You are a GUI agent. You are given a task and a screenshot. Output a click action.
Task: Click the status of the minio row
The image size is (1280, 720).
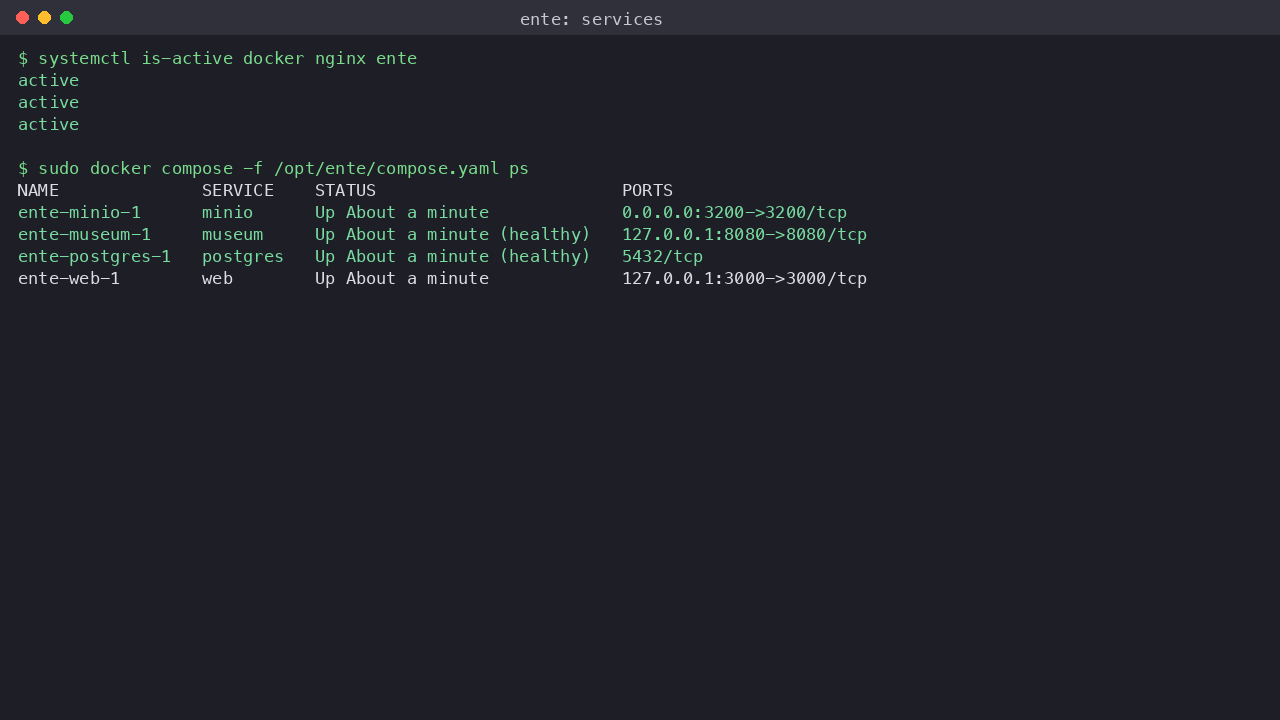point(402,212)
